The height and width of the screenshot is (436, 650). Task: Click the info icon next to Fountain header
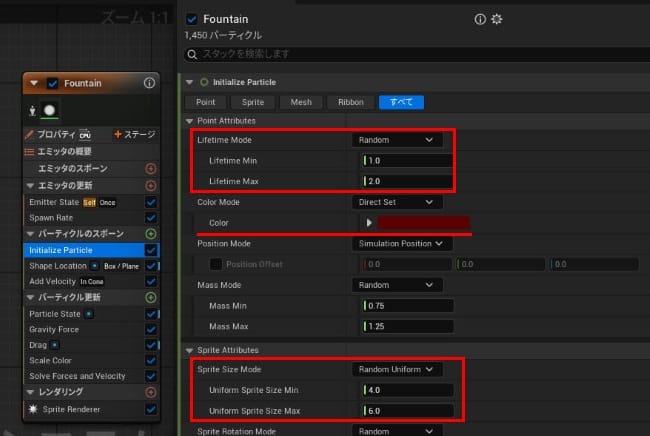[x=480, y=19]
